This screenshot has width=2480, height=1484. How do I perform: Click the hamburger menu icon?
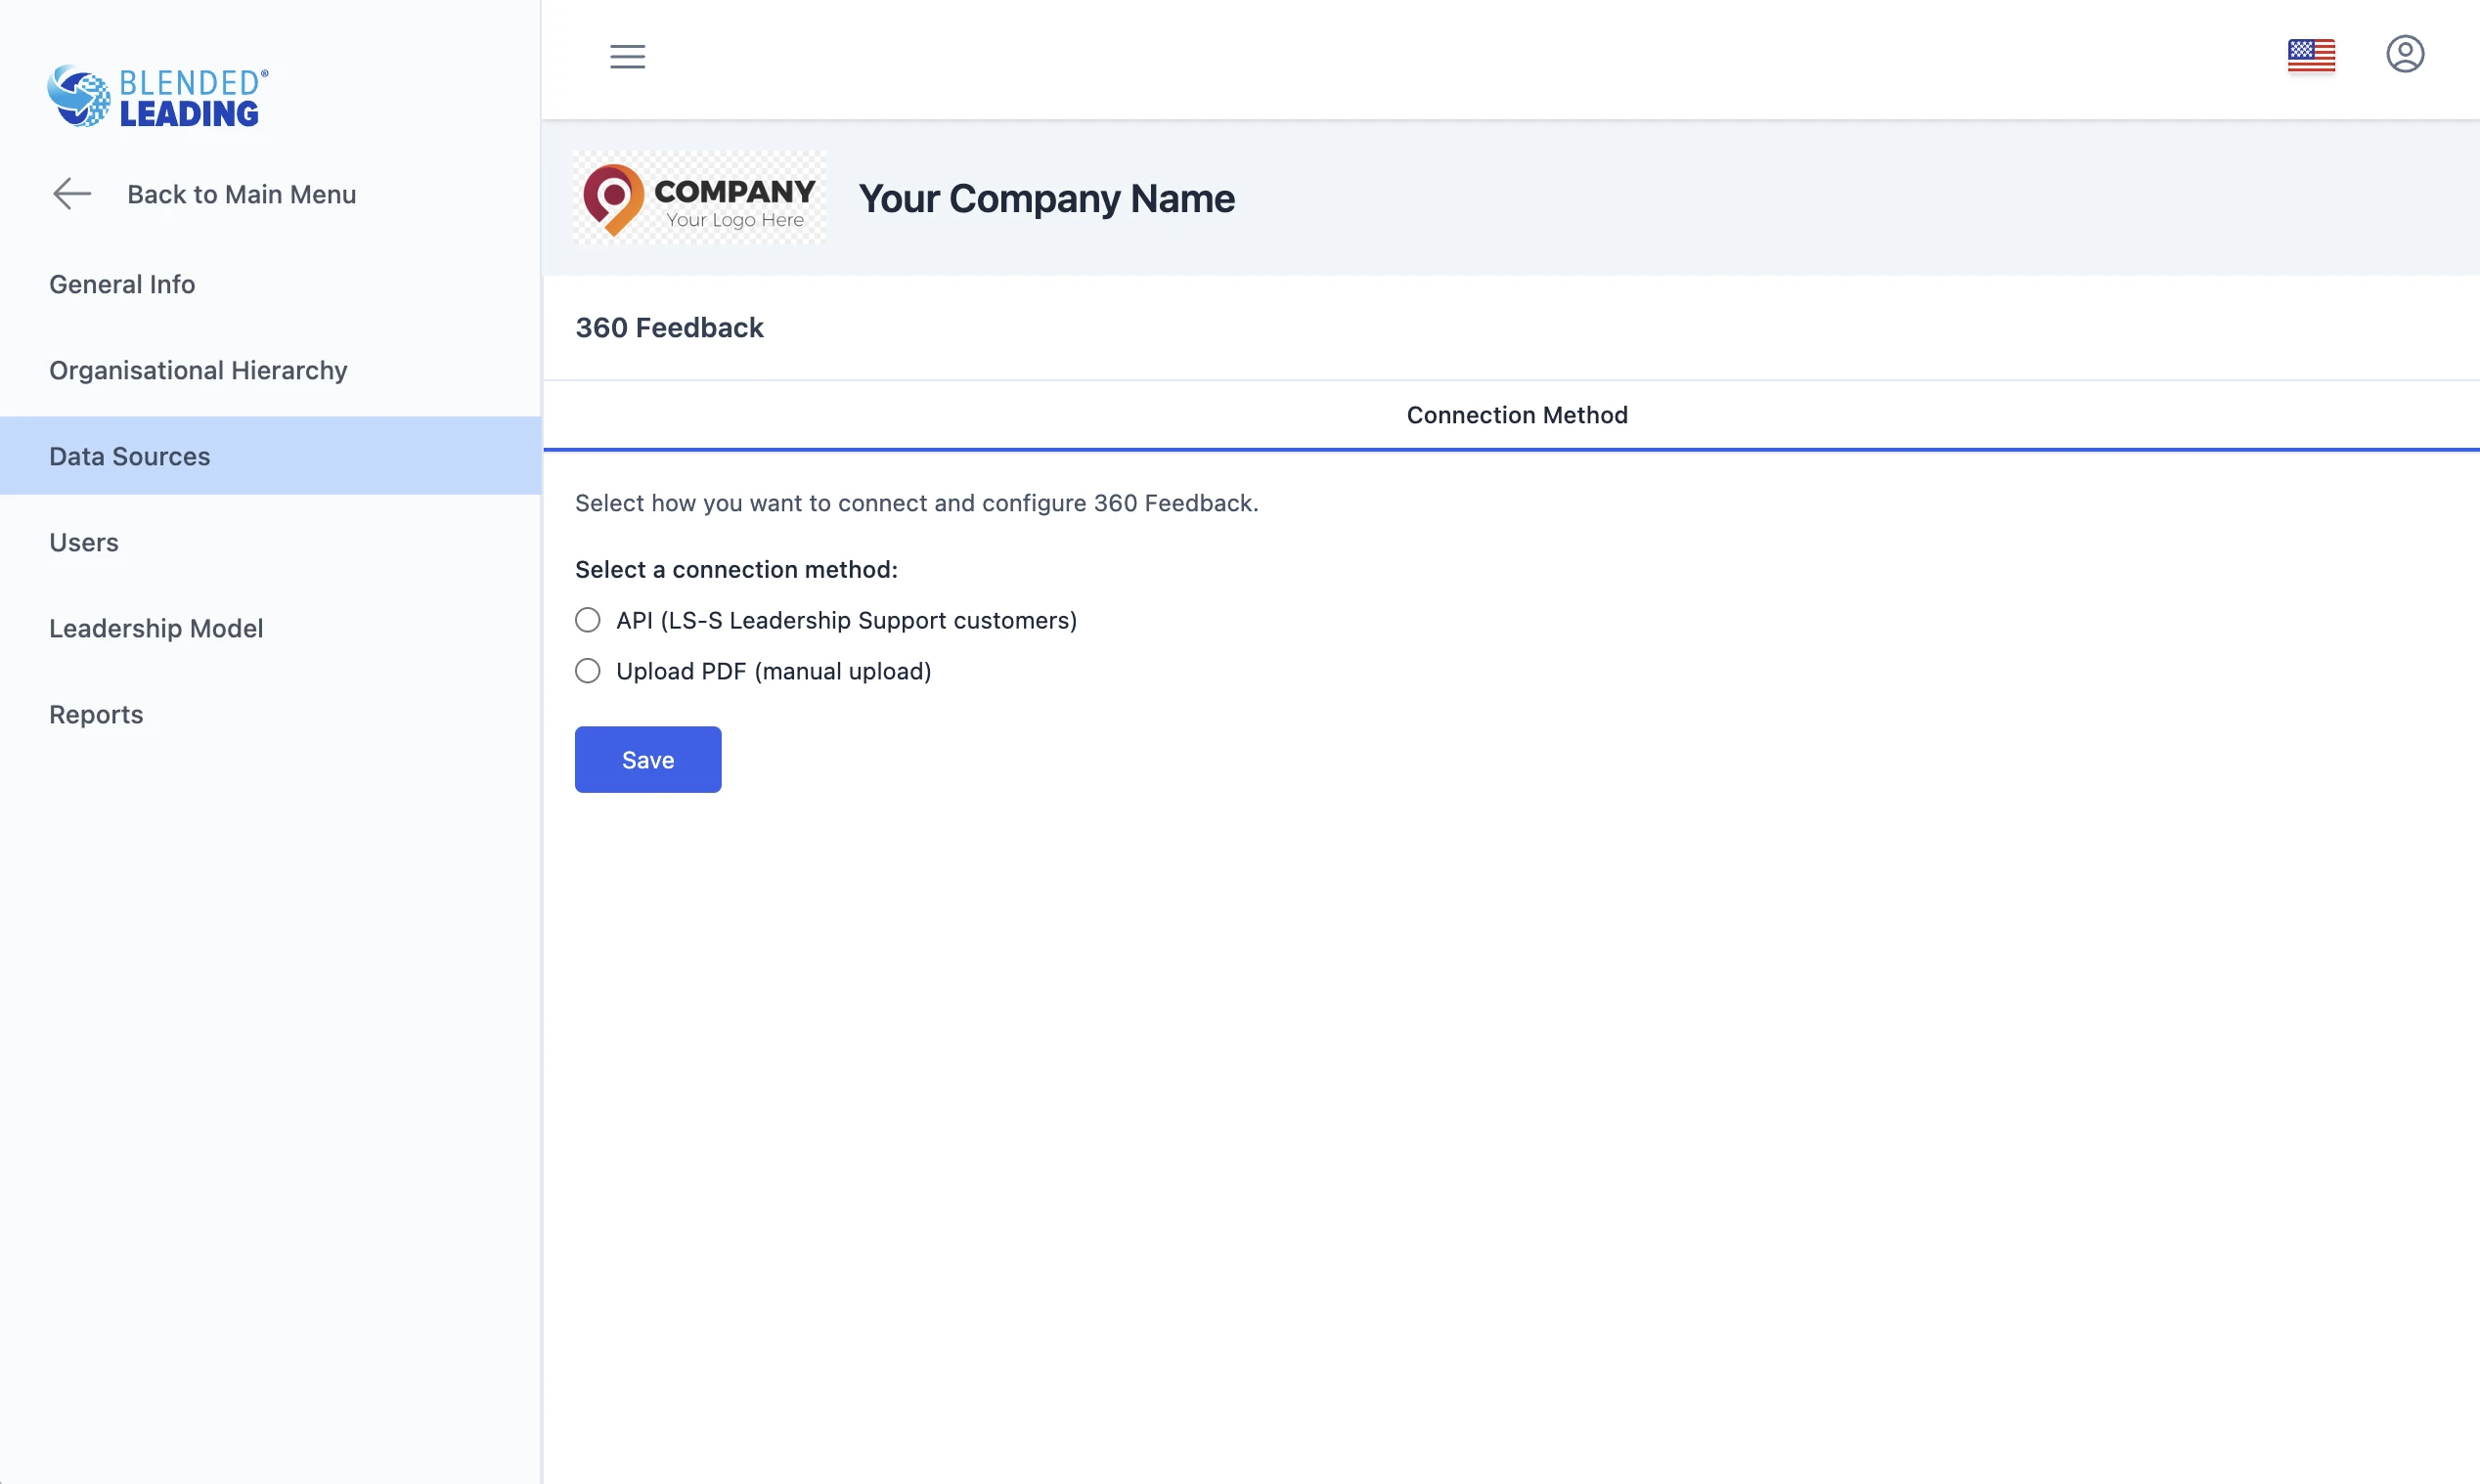pyautogui.click(x=627, y=56)
